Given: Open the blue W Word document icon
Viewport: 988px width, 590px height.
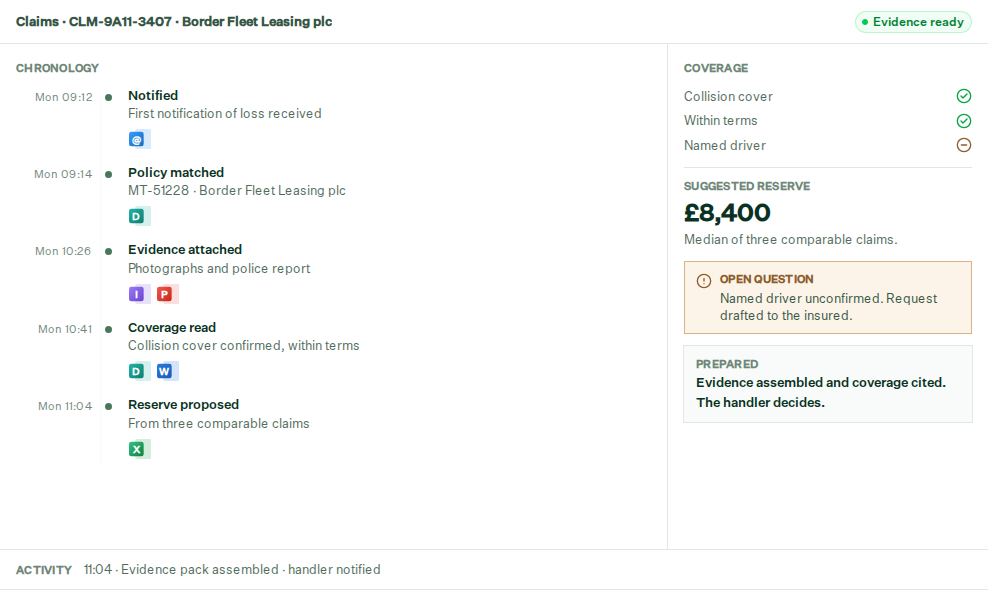Looking at the screenshot, I should click(164, 371).
